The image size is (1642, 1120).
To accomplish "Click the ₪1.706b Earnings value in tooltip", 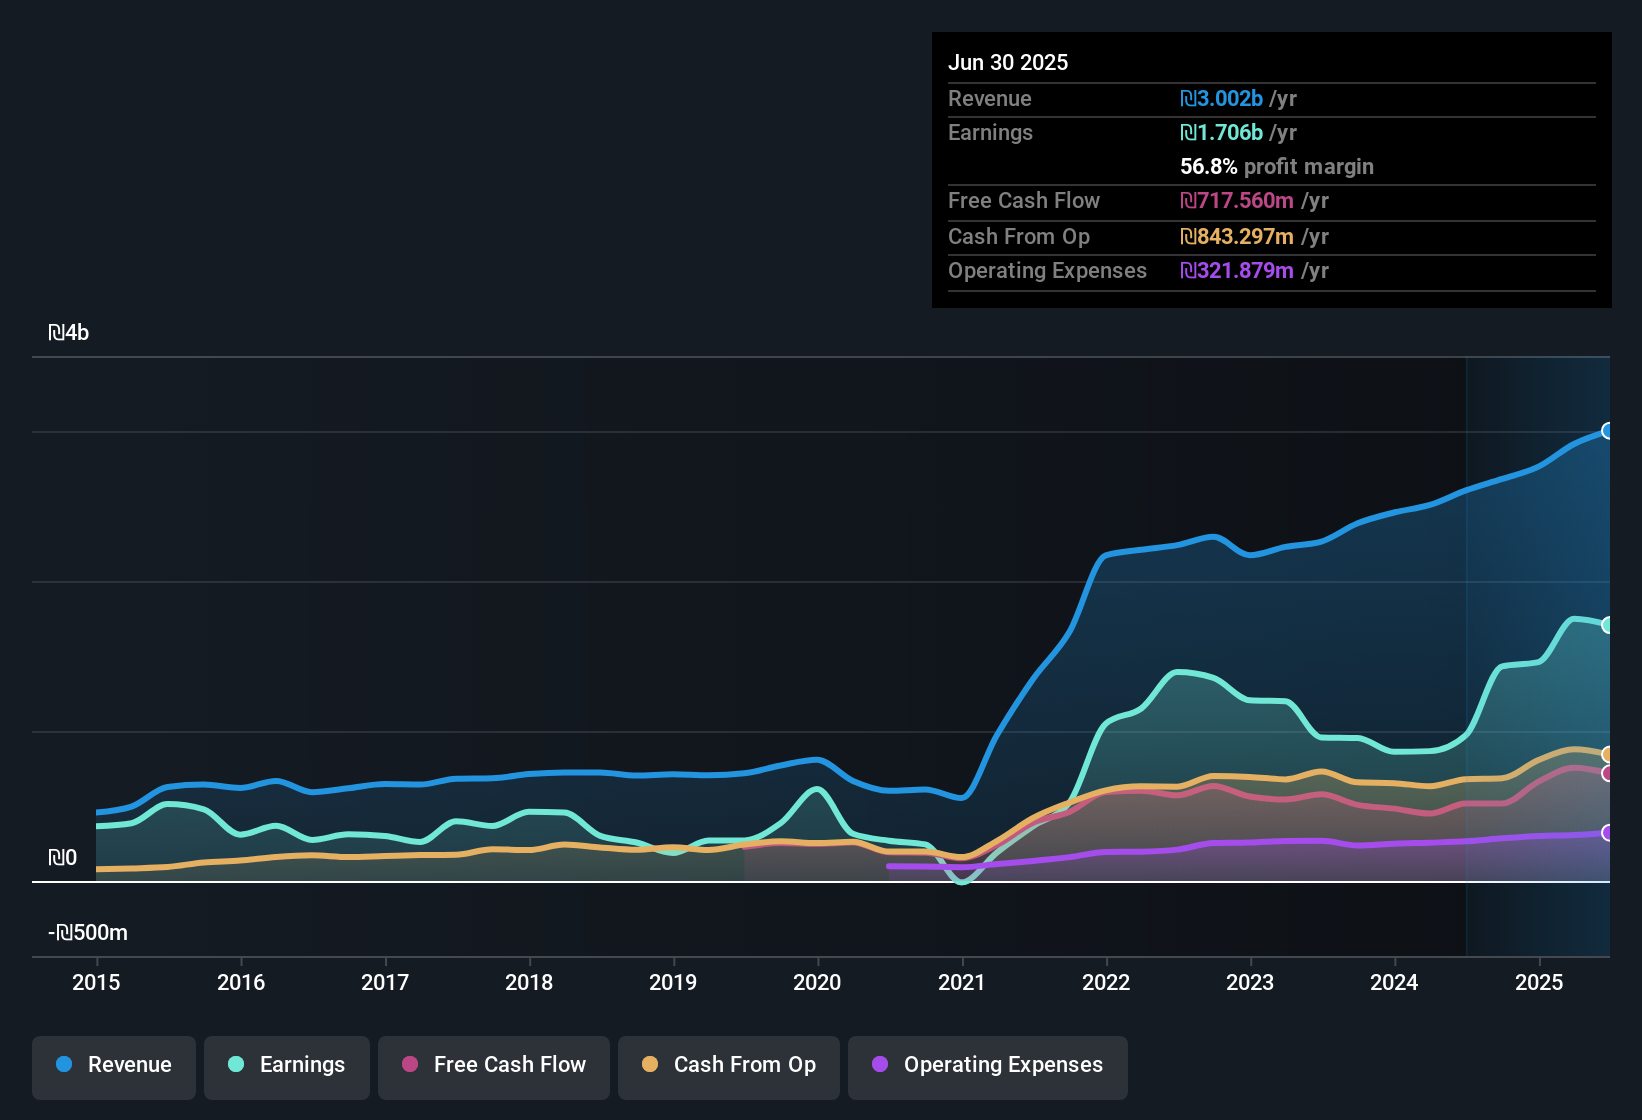I will 1221,132.
